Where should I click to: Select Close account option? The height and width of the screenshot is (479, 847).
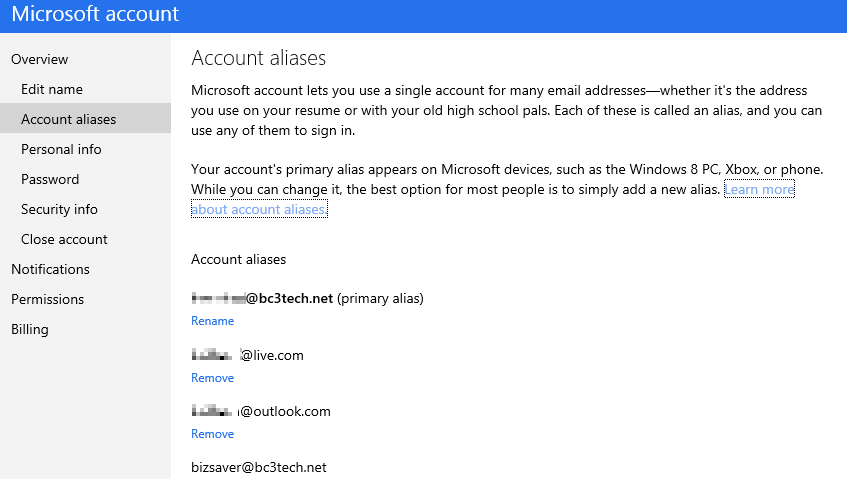tap(64, 239)
